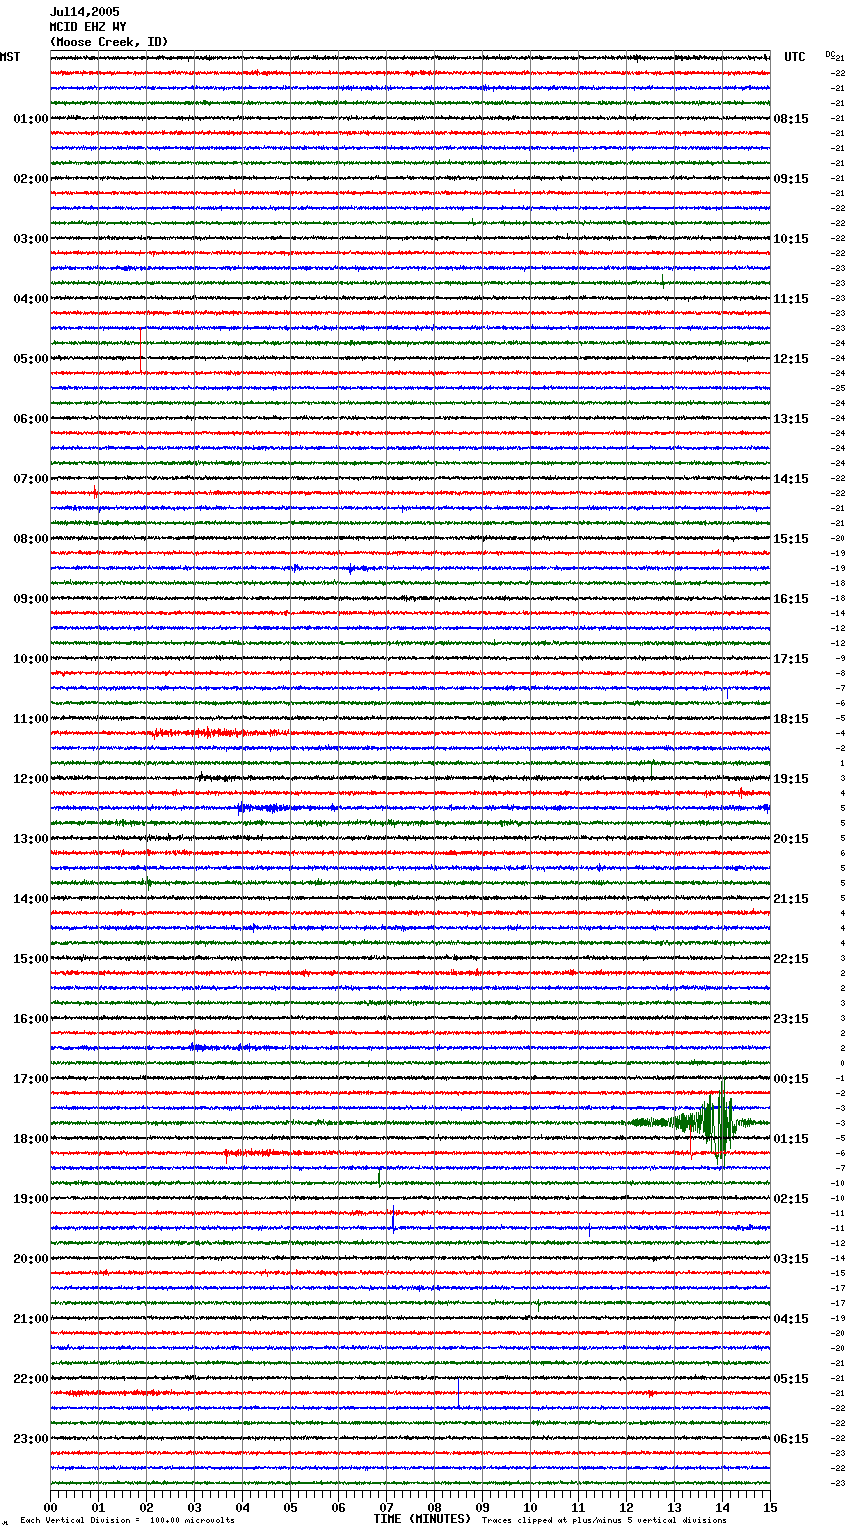The height and width of the screenshot is (1534, 850).
Task: Select the 09:15 UTC time label
Action: pyautogui.click(x=791, y=179)
